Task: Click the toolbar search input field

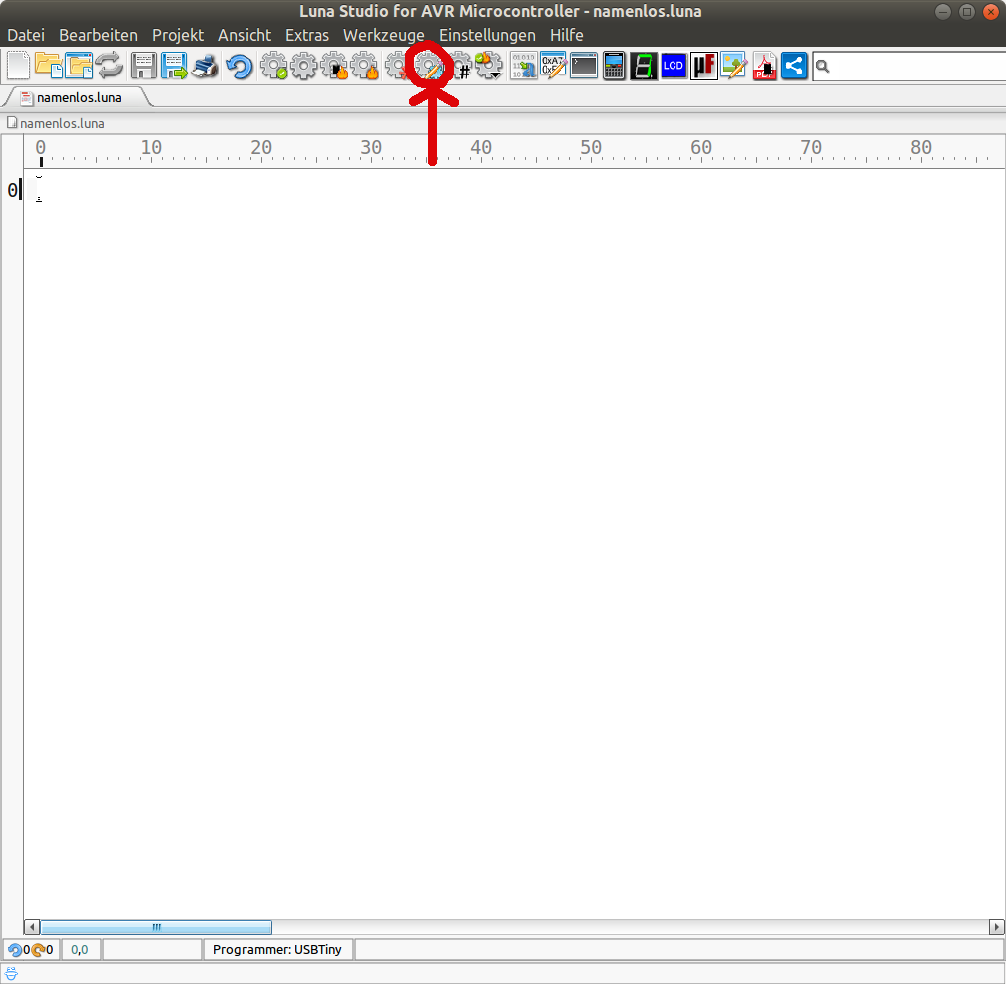Action: tap(909, 67)
